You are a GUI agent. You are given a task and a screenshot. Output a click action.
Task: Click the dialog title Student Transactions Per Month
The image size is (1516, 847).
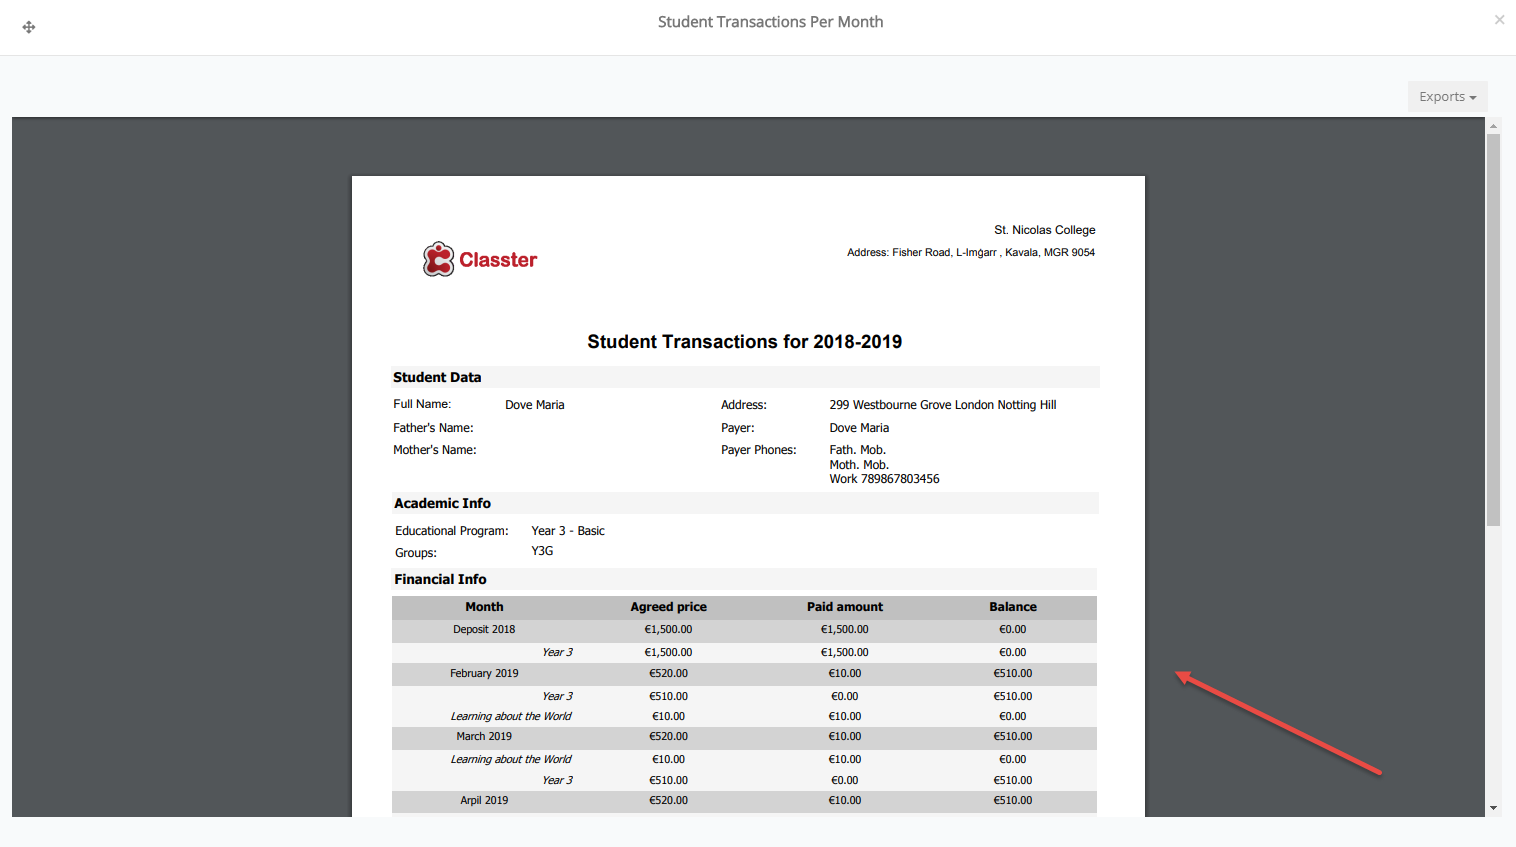coord(770,22)
